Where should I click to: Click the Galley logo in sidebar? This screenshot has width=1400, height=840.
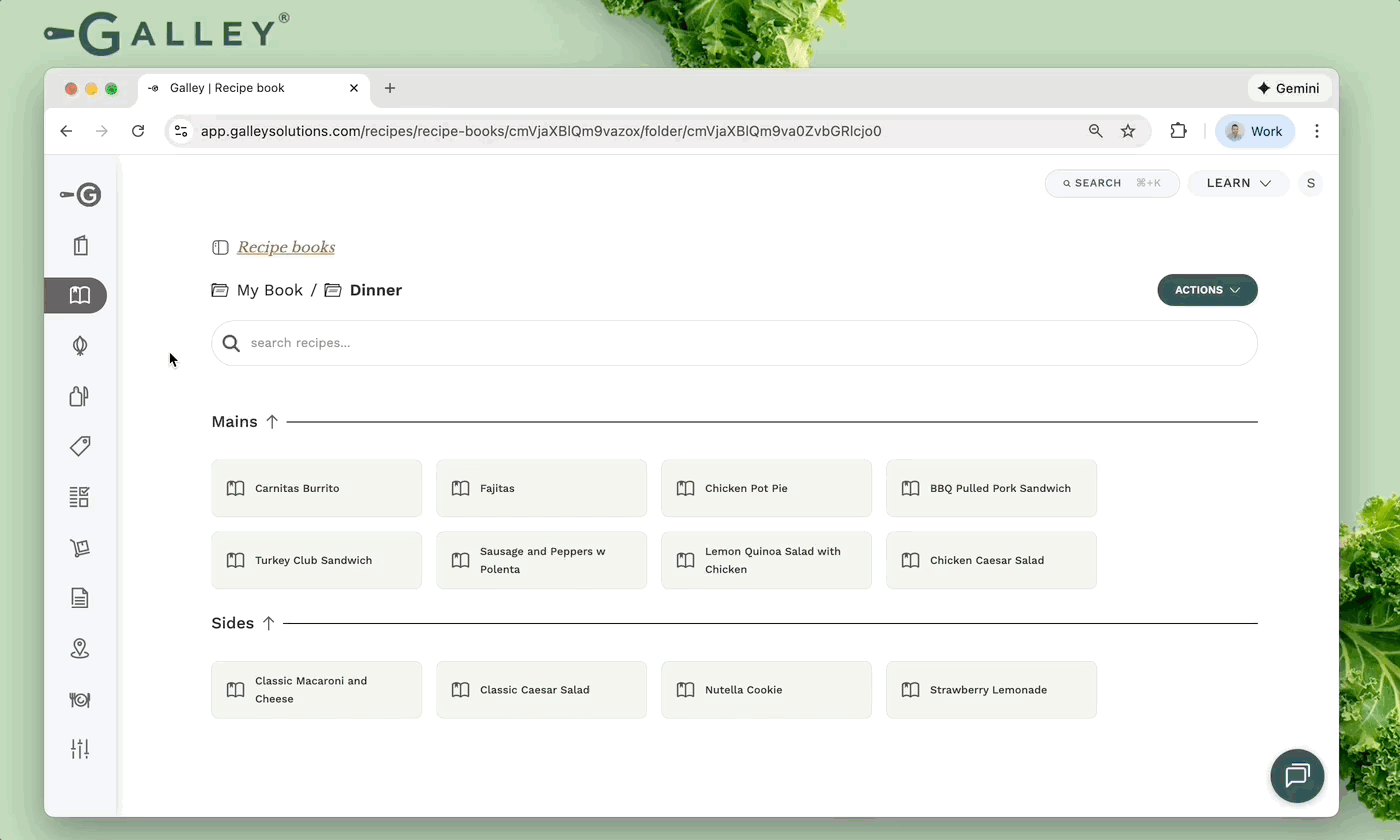(x=81, y=195)
